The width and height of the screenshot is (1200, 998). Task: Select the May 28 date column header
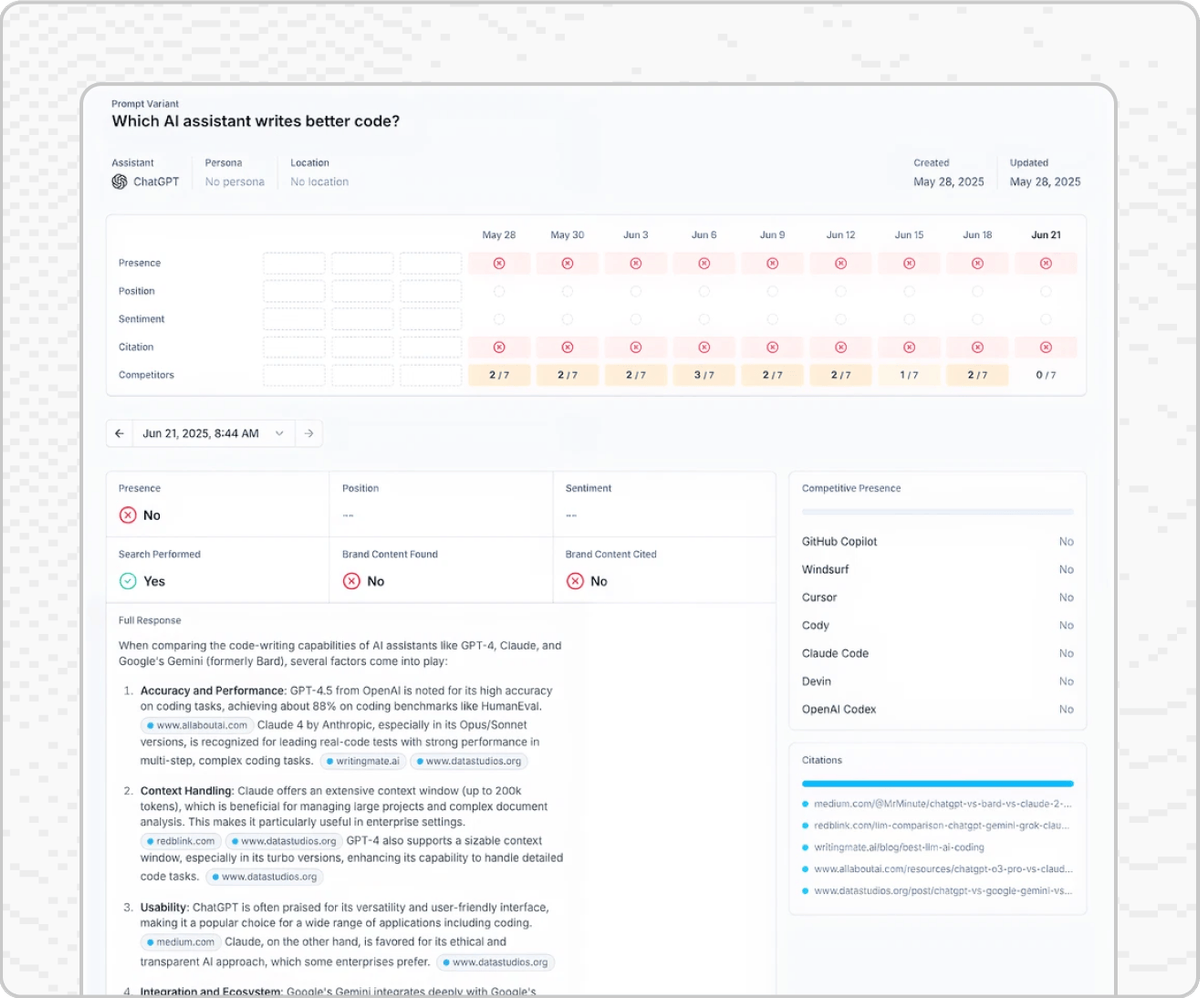click(x=499, y=235)
